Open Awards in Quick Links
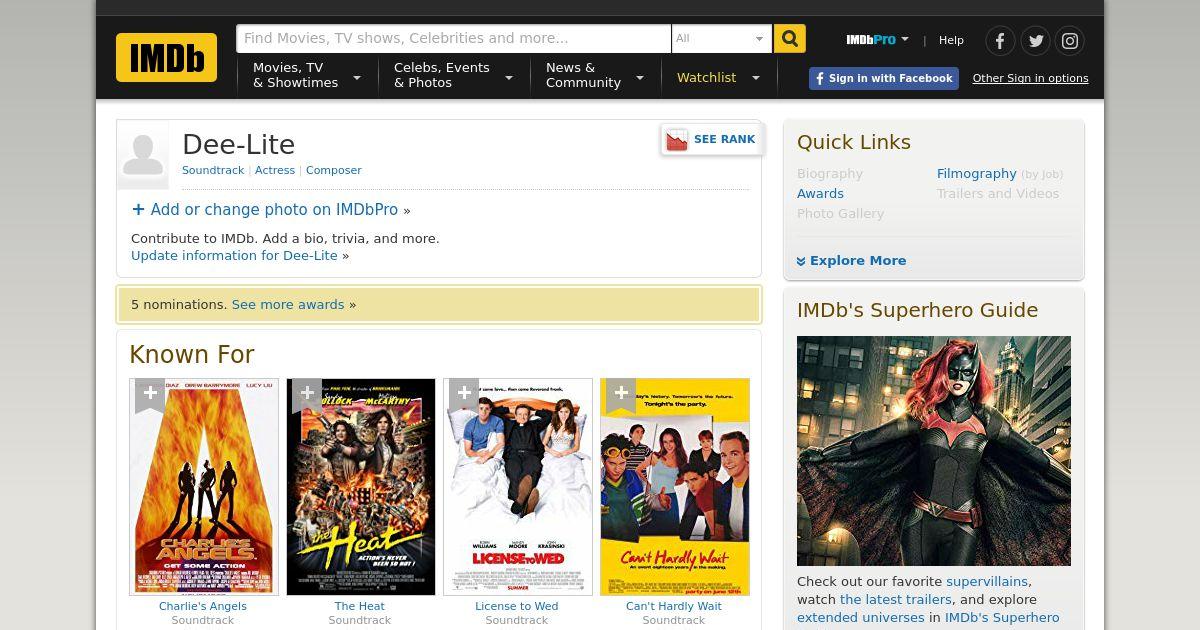 coord(820,193)
